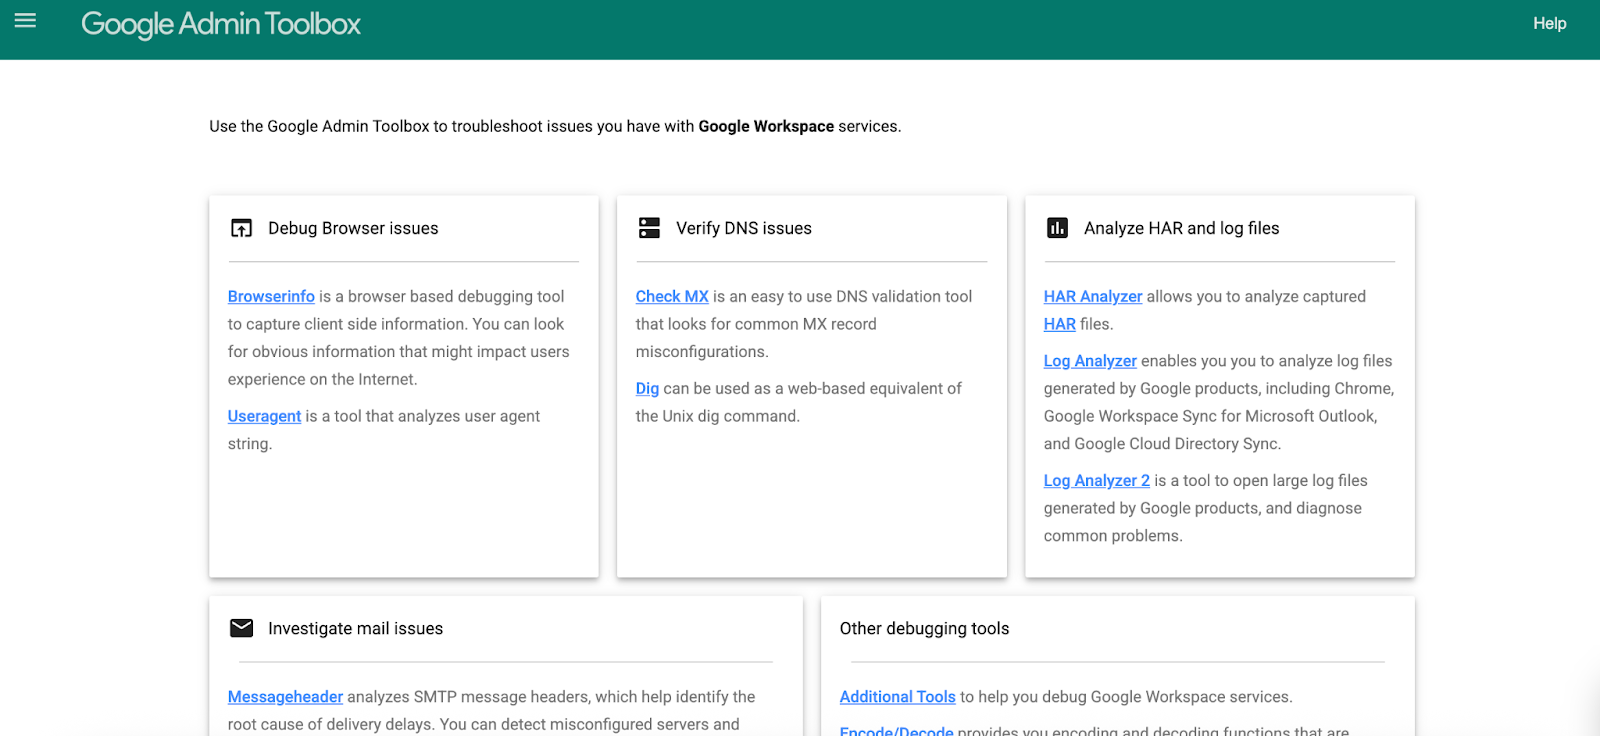
Task: Open the HAR Analyzer link
Action: pyautogui.click(x=1093, y=296)
